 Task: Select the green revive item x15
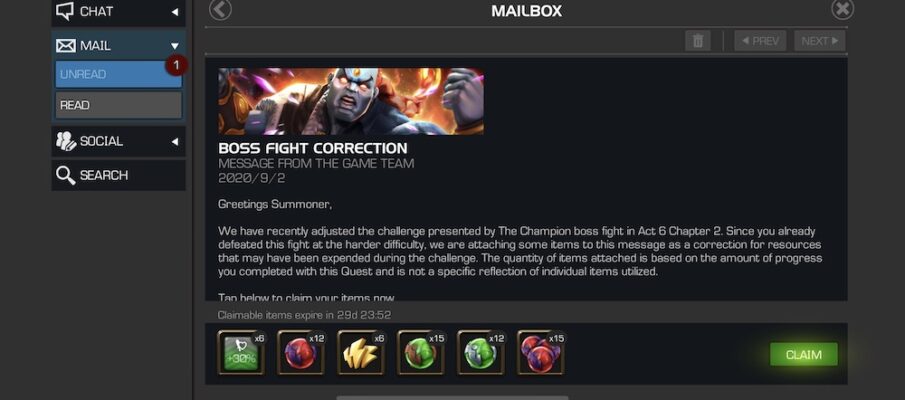pyautogui.click(x=421, y=353)
